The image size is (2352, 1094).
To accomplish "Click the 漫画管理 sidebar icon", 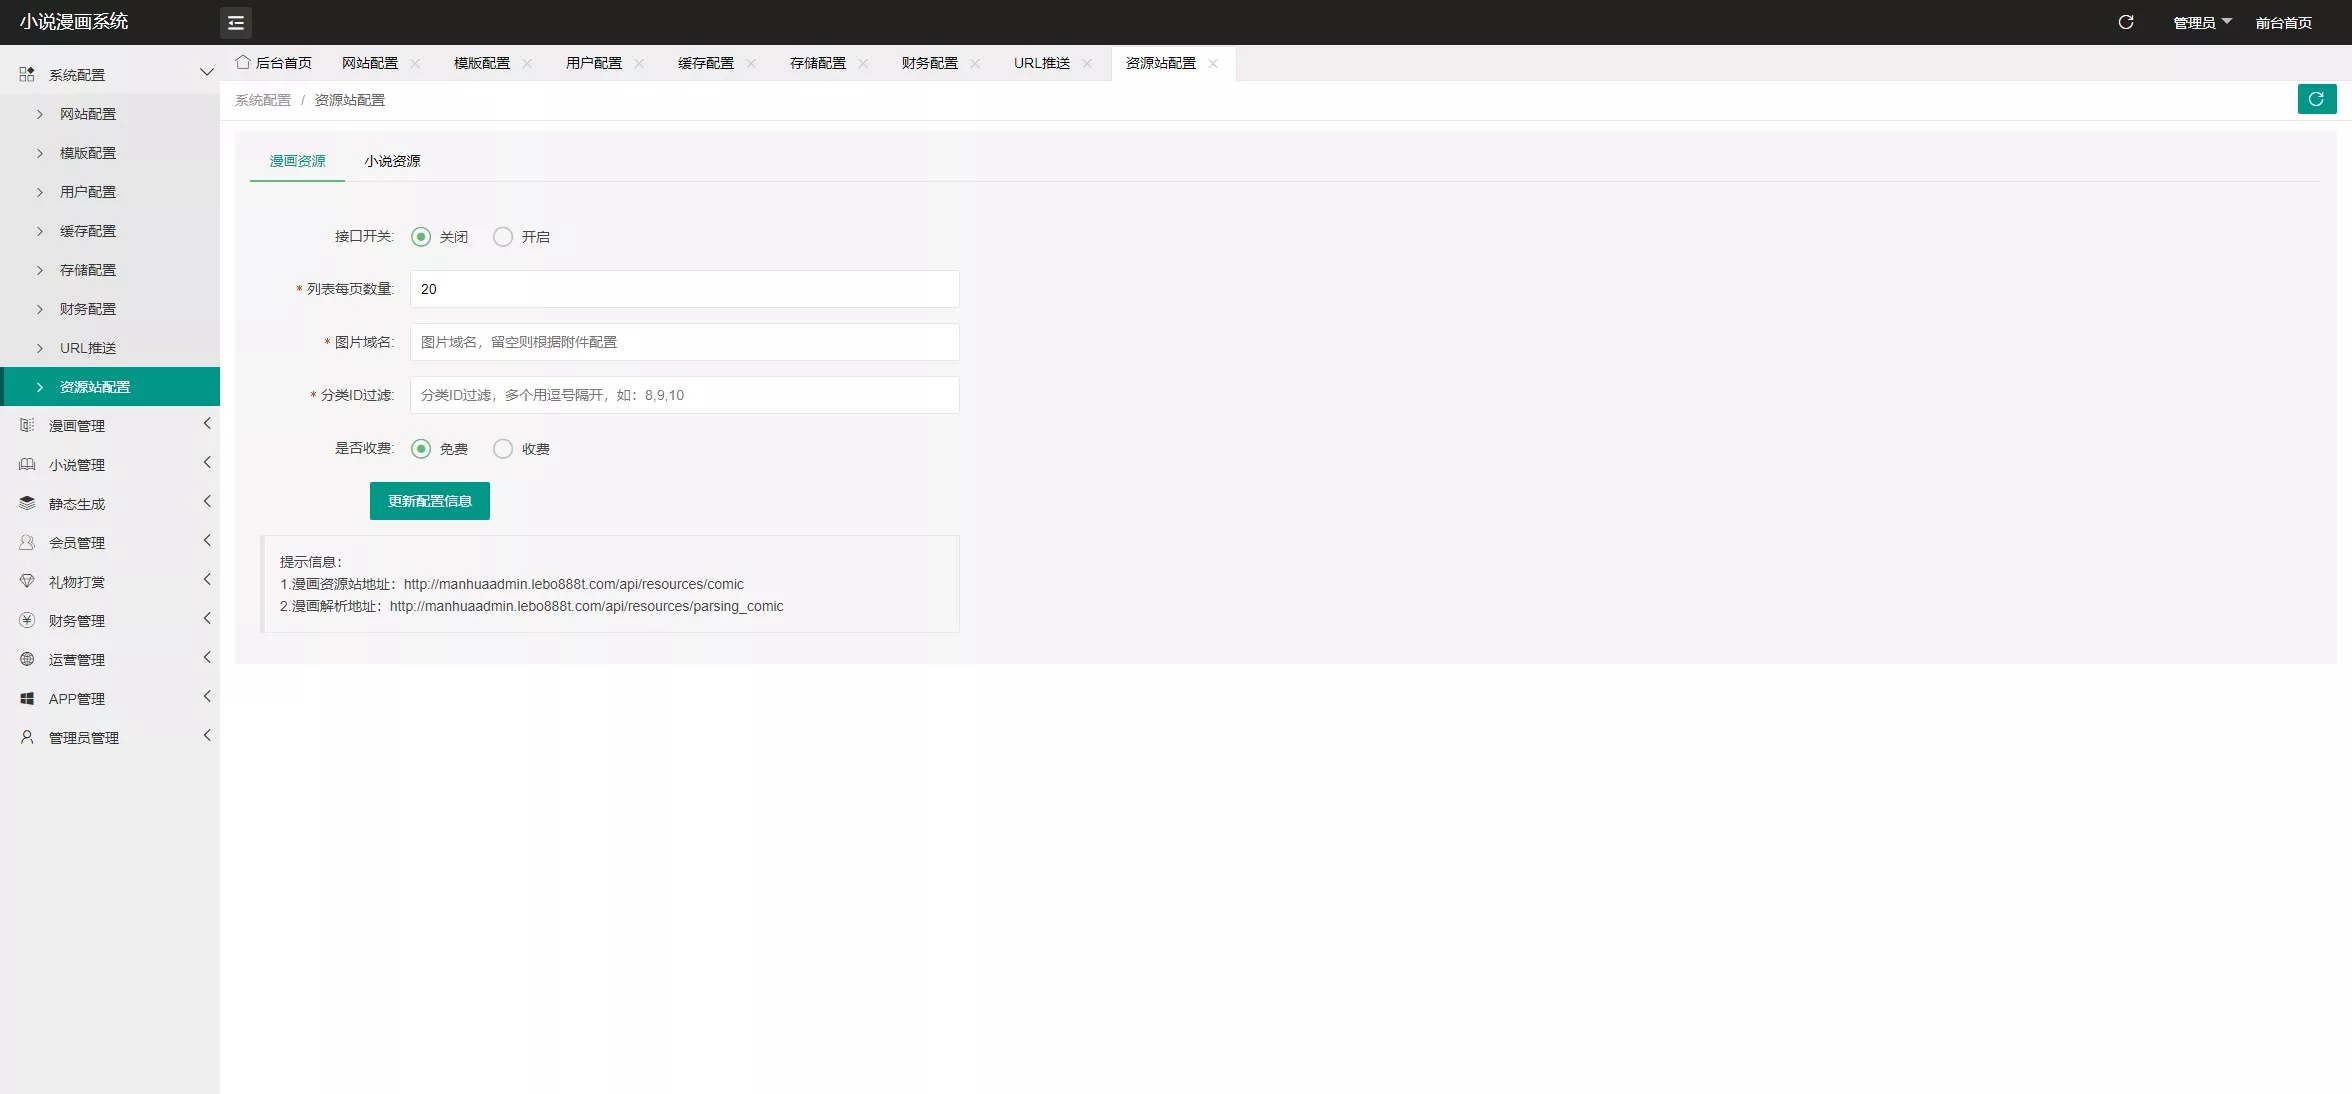I will [x=27, y=425].
